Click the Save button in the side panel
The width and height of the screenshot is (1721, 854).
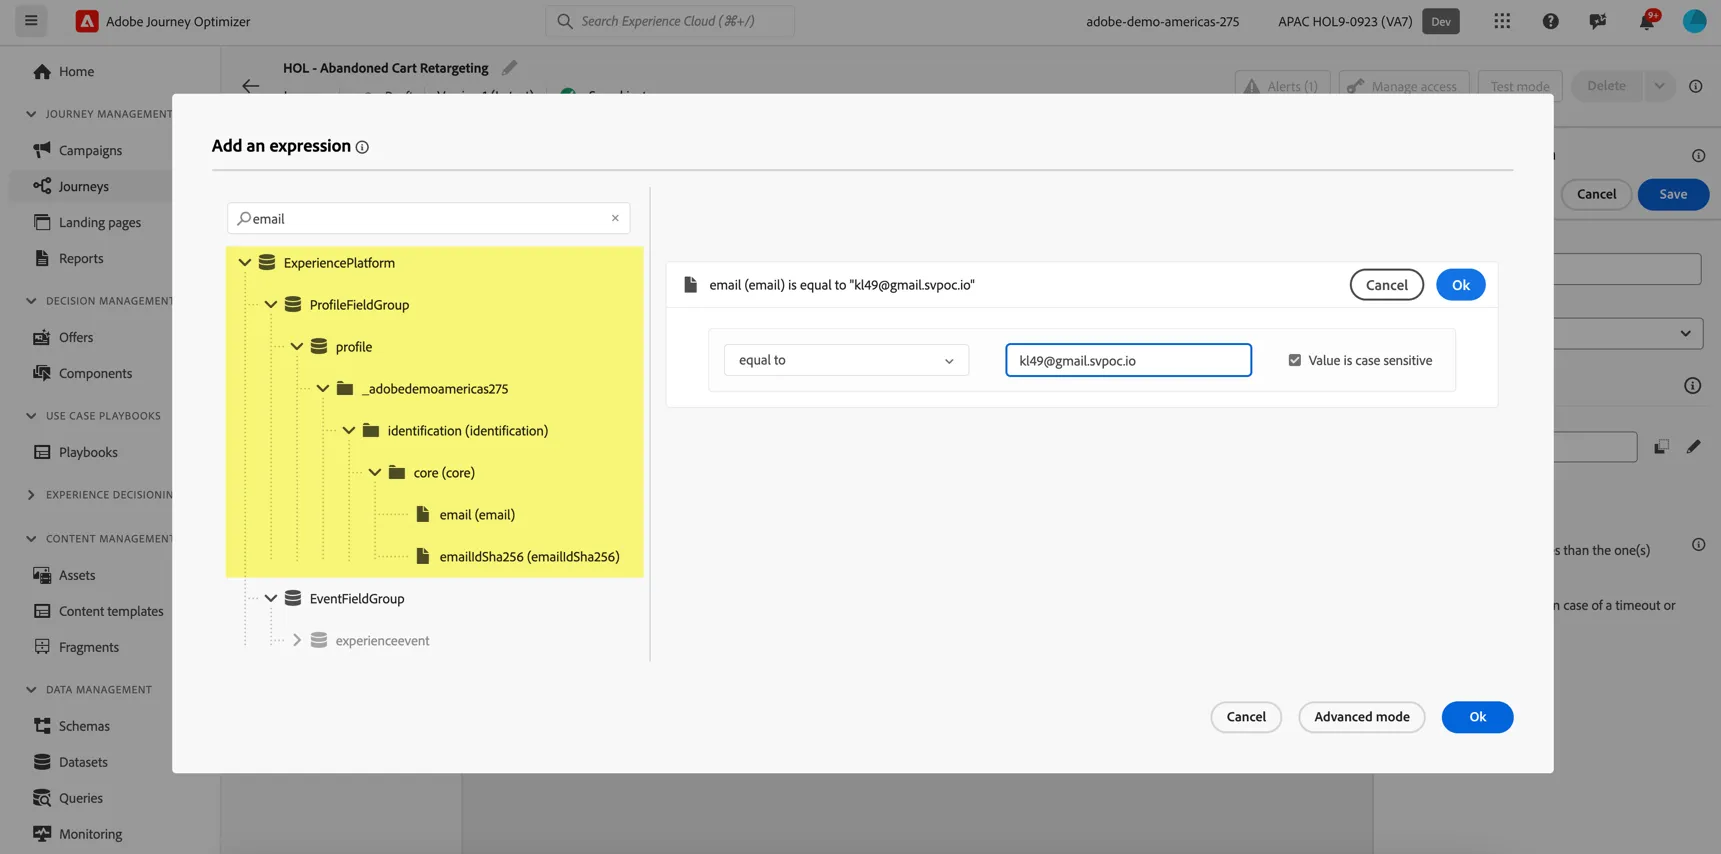tap(1672, 194)
